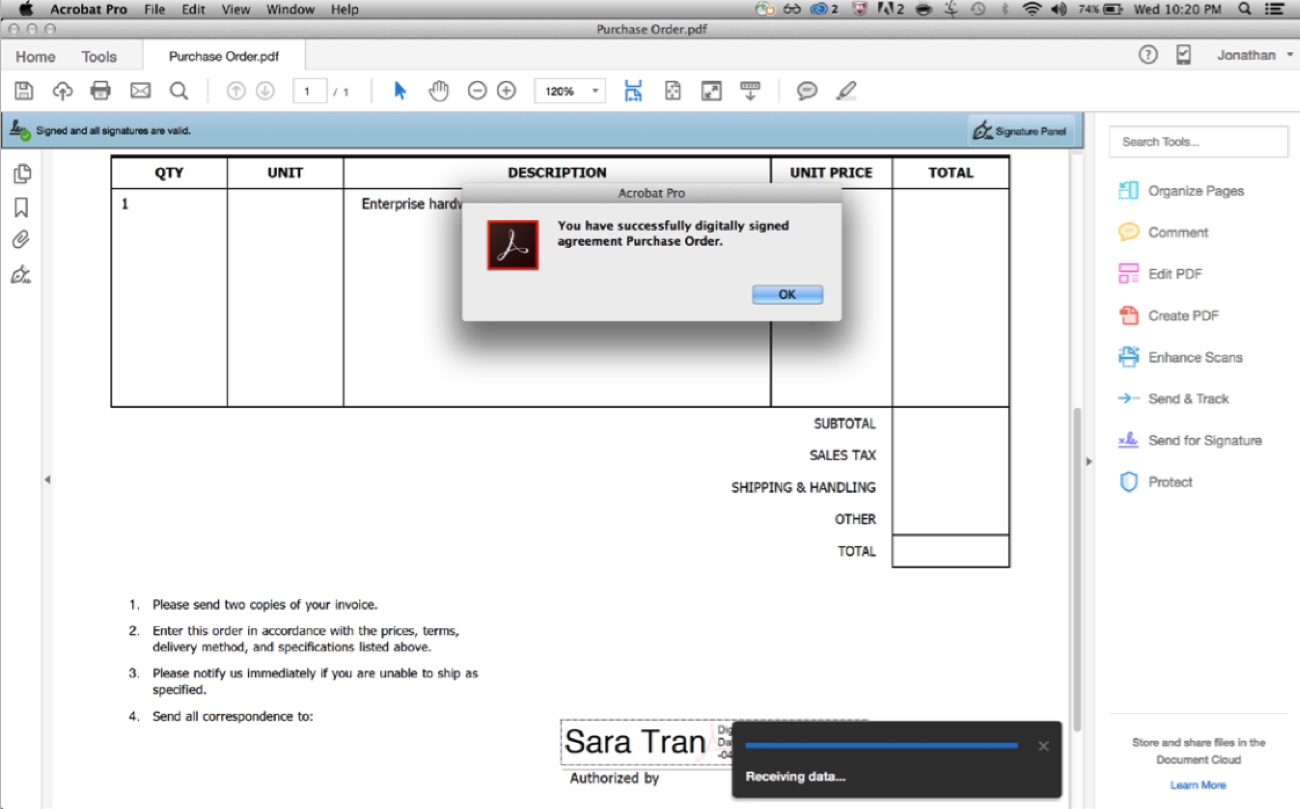Open the Window menu
The height and width of the screenshot is (809, 1300).
(x=290, y=9)
